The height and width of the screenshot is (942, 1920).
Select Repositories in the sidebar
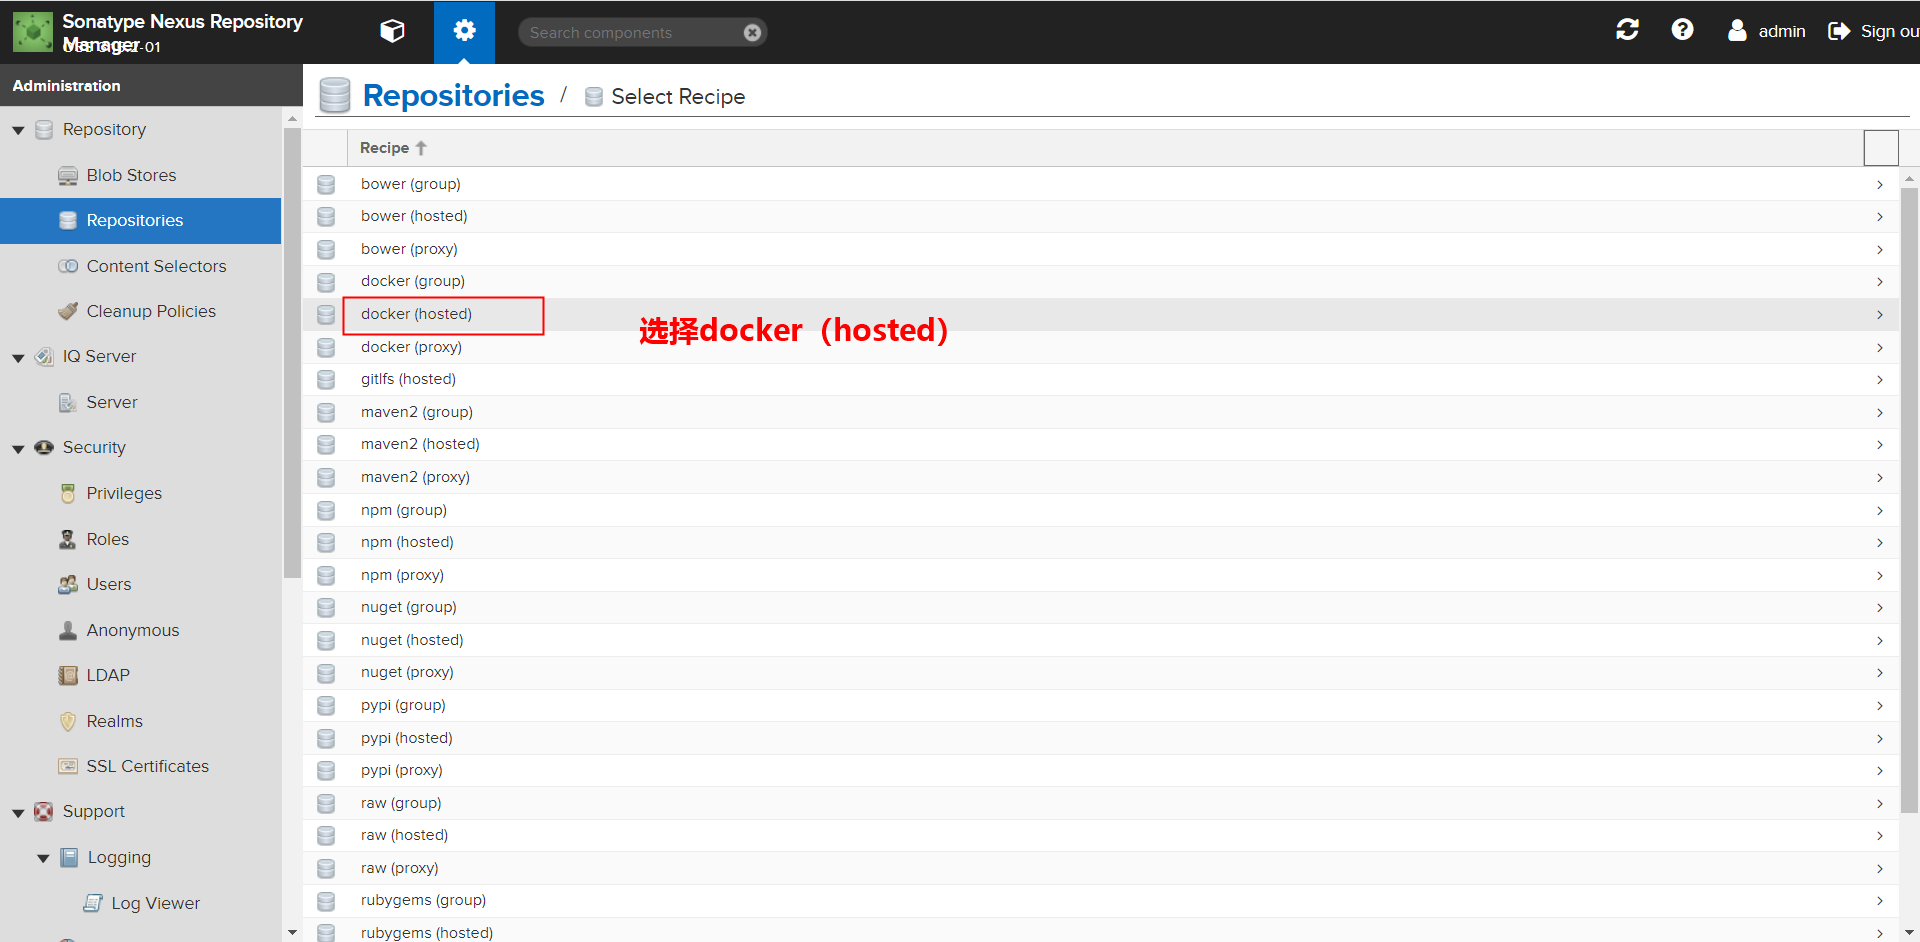click(x=140, y=221)
